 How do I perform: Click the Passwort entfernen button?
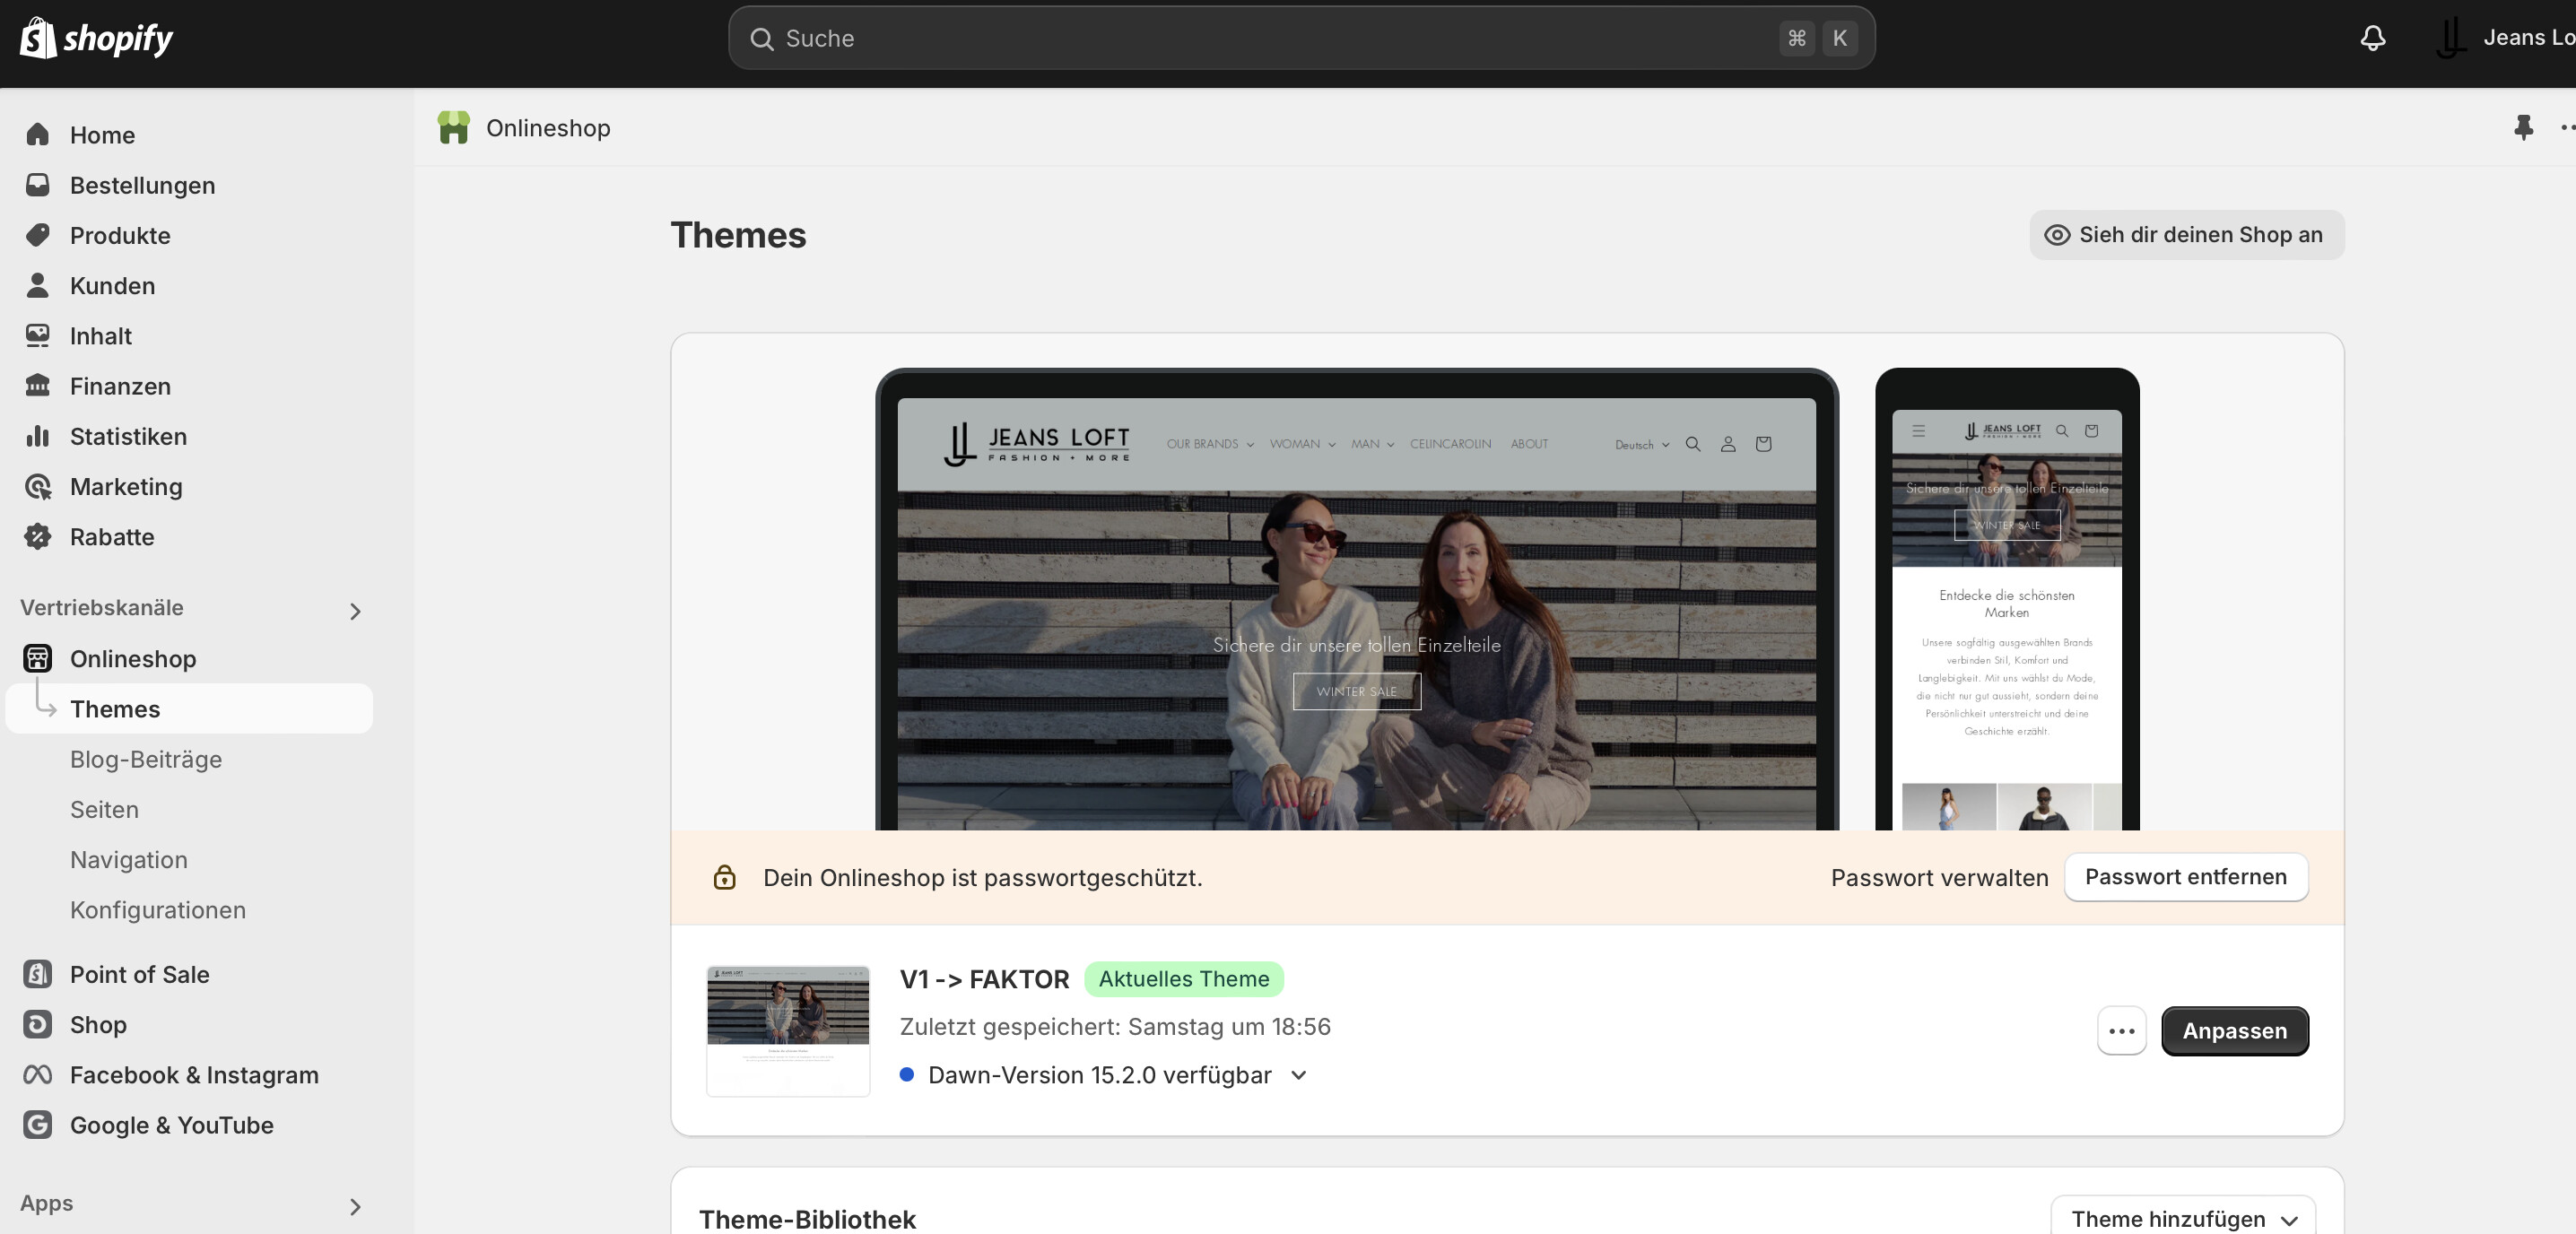point(2185,877)
